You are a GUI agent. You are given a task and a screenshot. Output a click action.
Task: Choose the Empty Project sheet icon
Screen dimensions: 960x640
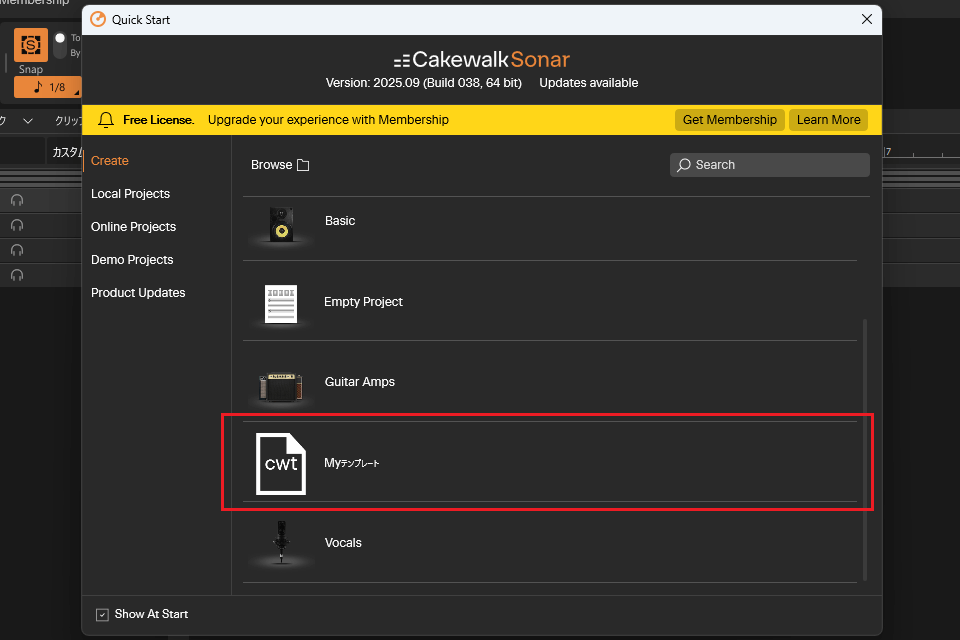[281, 303]
